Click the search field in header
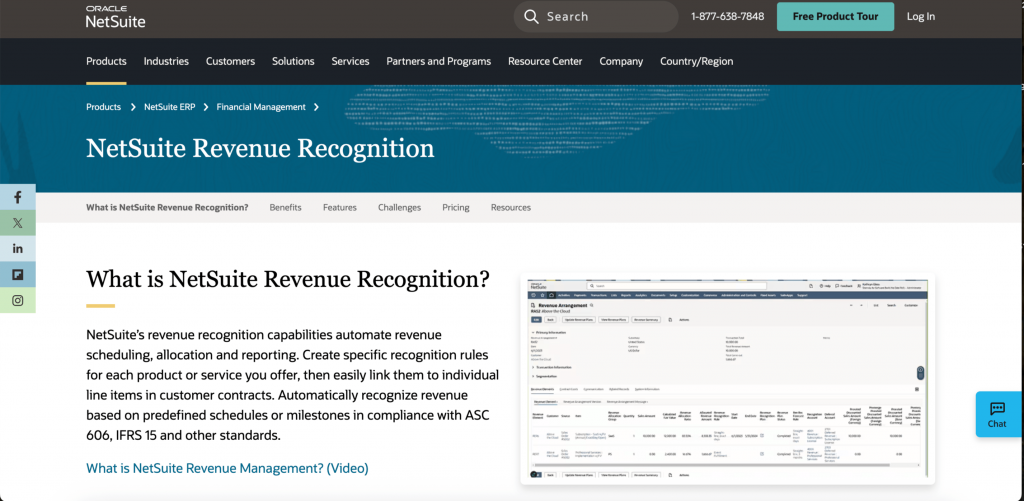 [596, 16]
